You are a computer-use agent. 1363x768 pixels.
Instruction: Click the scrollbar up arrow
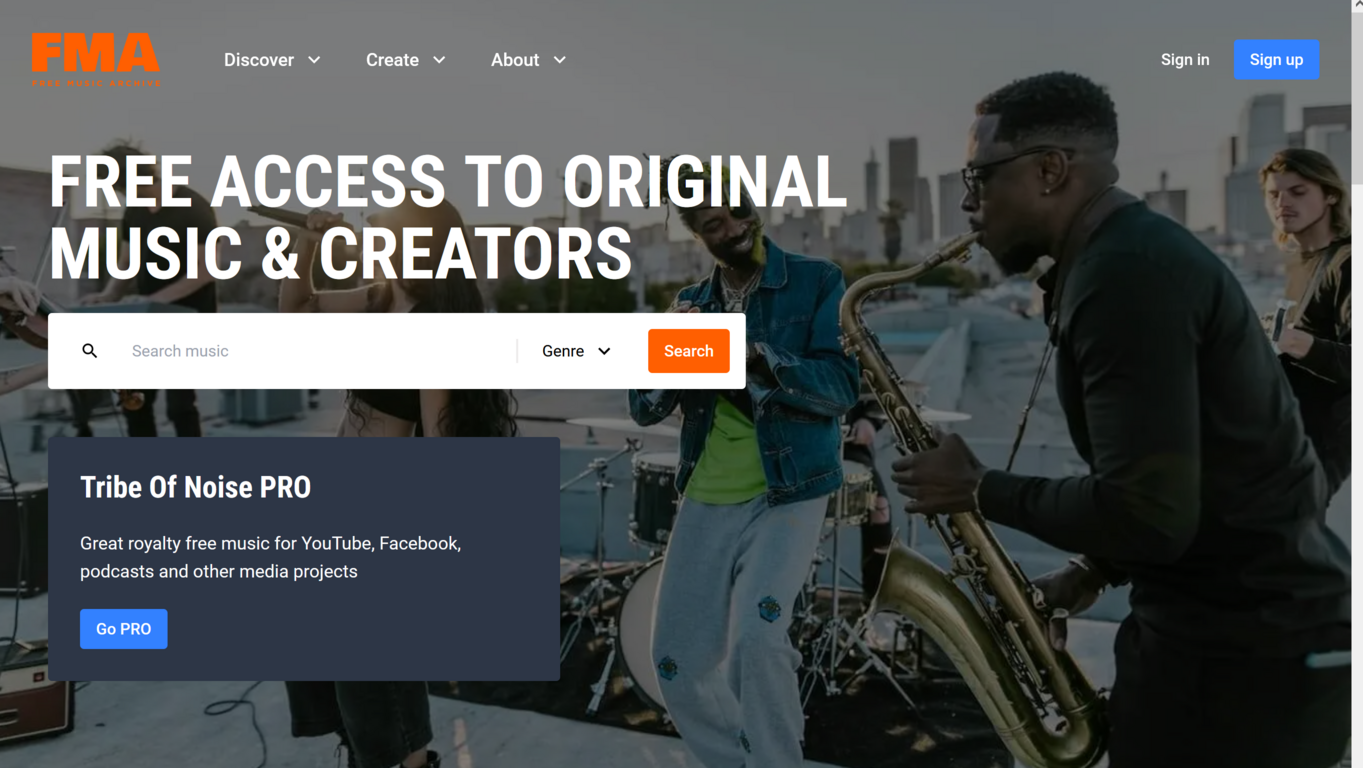click(1357, 6)
